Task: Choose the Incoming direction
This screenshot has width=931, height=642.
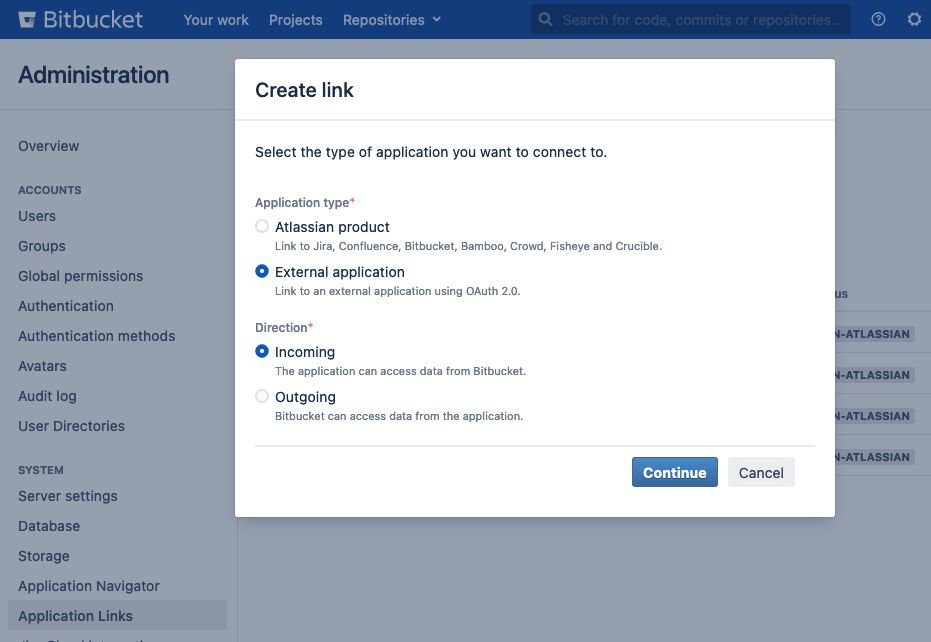Action: [261, 352]
